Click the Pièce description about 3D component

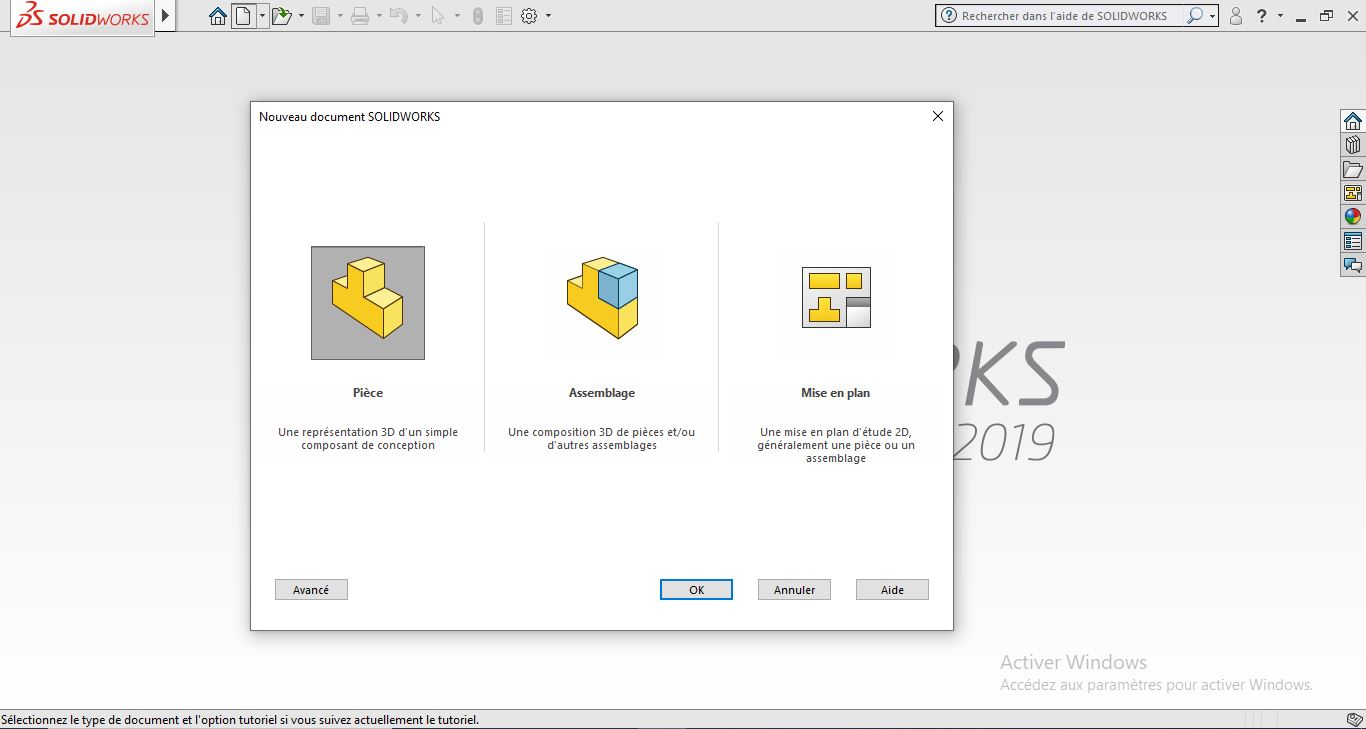[x=368, y=439]
